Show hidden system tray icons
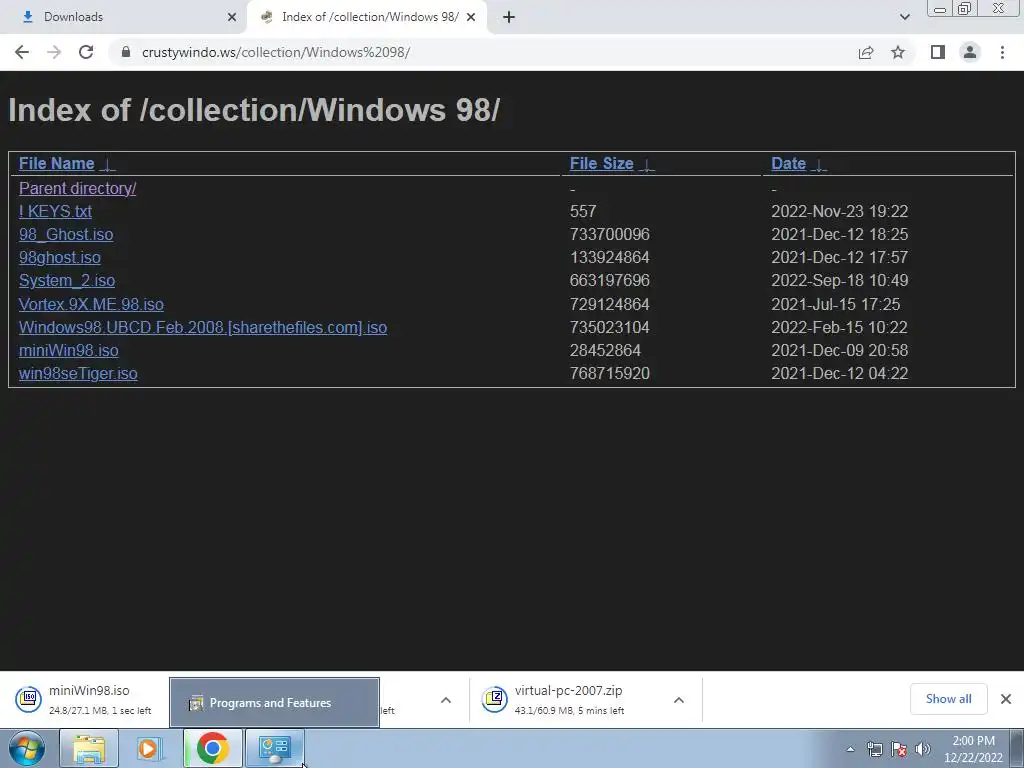1024x768 pixels. pyautogui.click(x=850, y=749)
